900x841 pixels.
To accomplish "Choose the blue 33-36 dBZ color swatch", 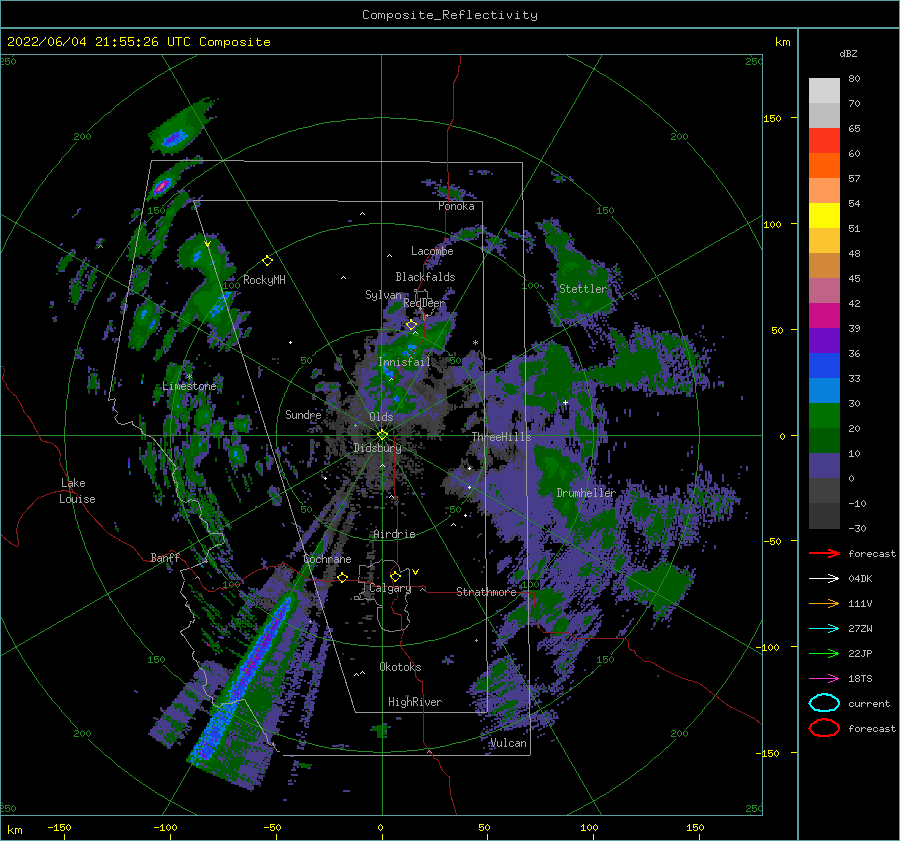I will [x=824, y=366].
